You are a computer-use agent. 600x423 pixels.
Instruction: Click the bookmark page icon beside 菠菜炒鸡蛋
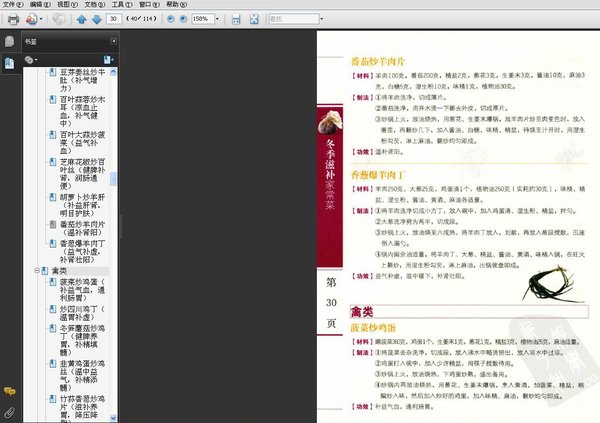[53, 282]
